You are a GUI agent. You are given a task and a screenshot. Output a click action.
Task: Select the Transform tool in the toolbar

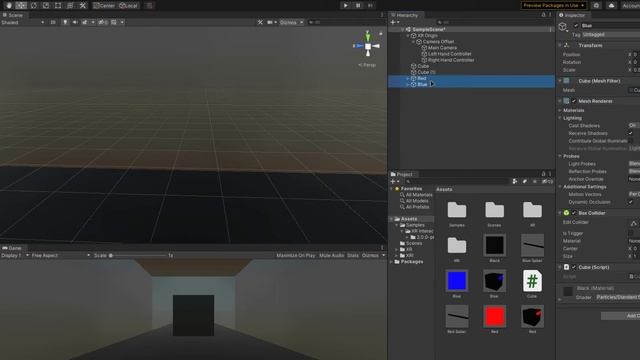point(70,5)
